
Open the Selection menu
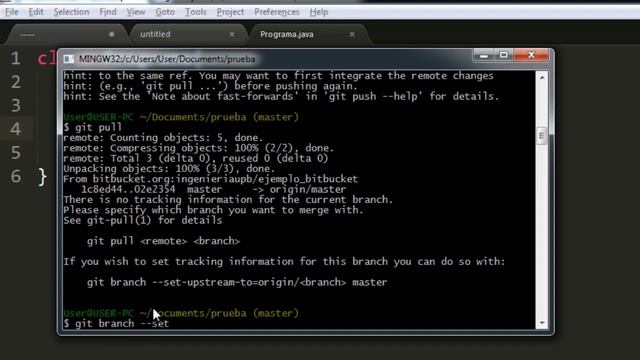71,12
